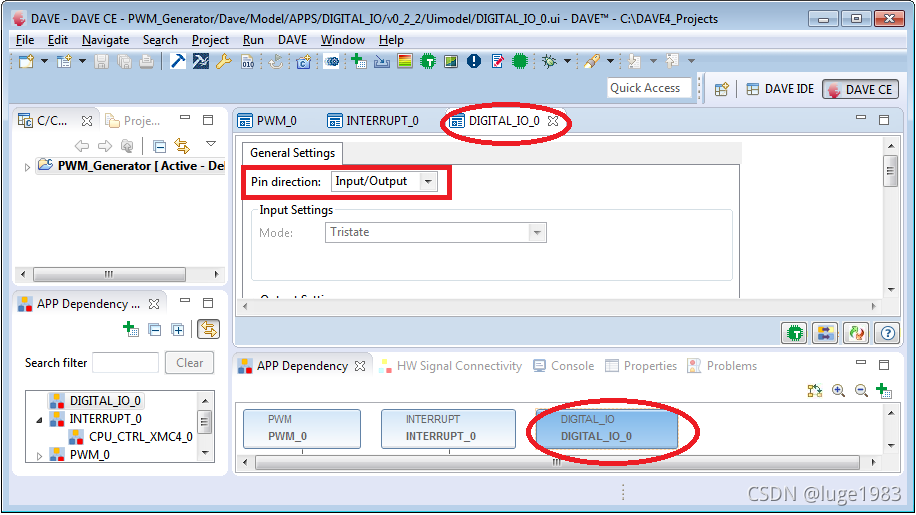
Task: Open the Navigate menu
Action: tap(106, 40)
